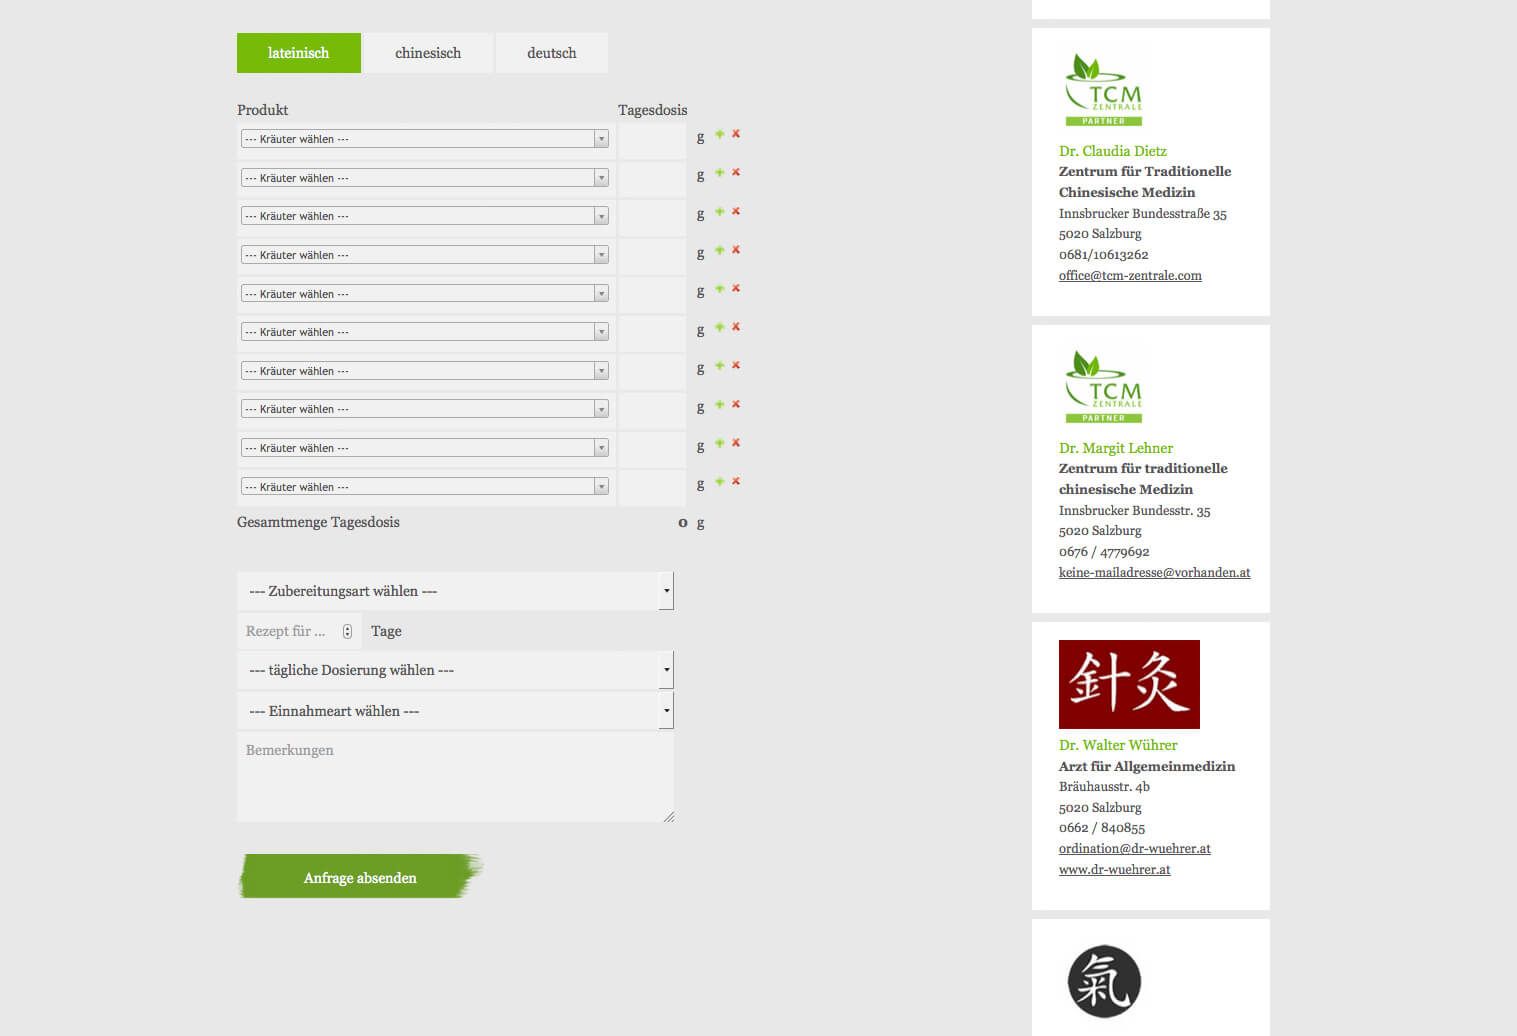This screenshot has width=1517, height=1036.
Task: Add a new herb row with the green plus icon
Action: pos(719,135)
